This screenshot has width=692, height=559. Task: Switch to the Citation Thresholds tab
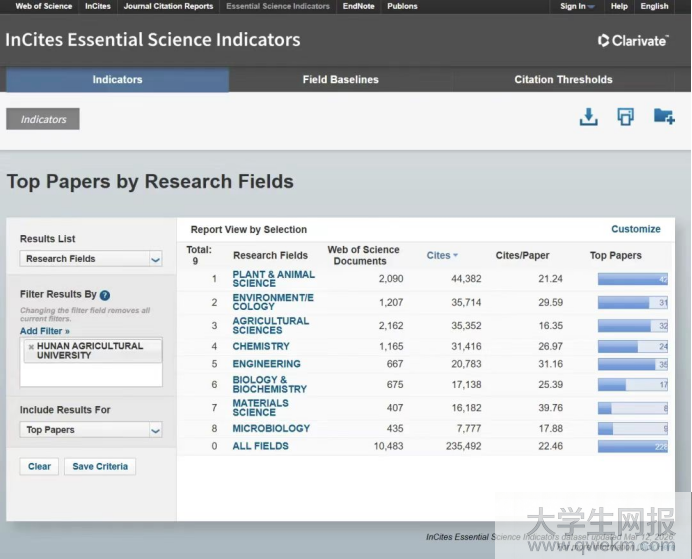click(x=563, y=80)
